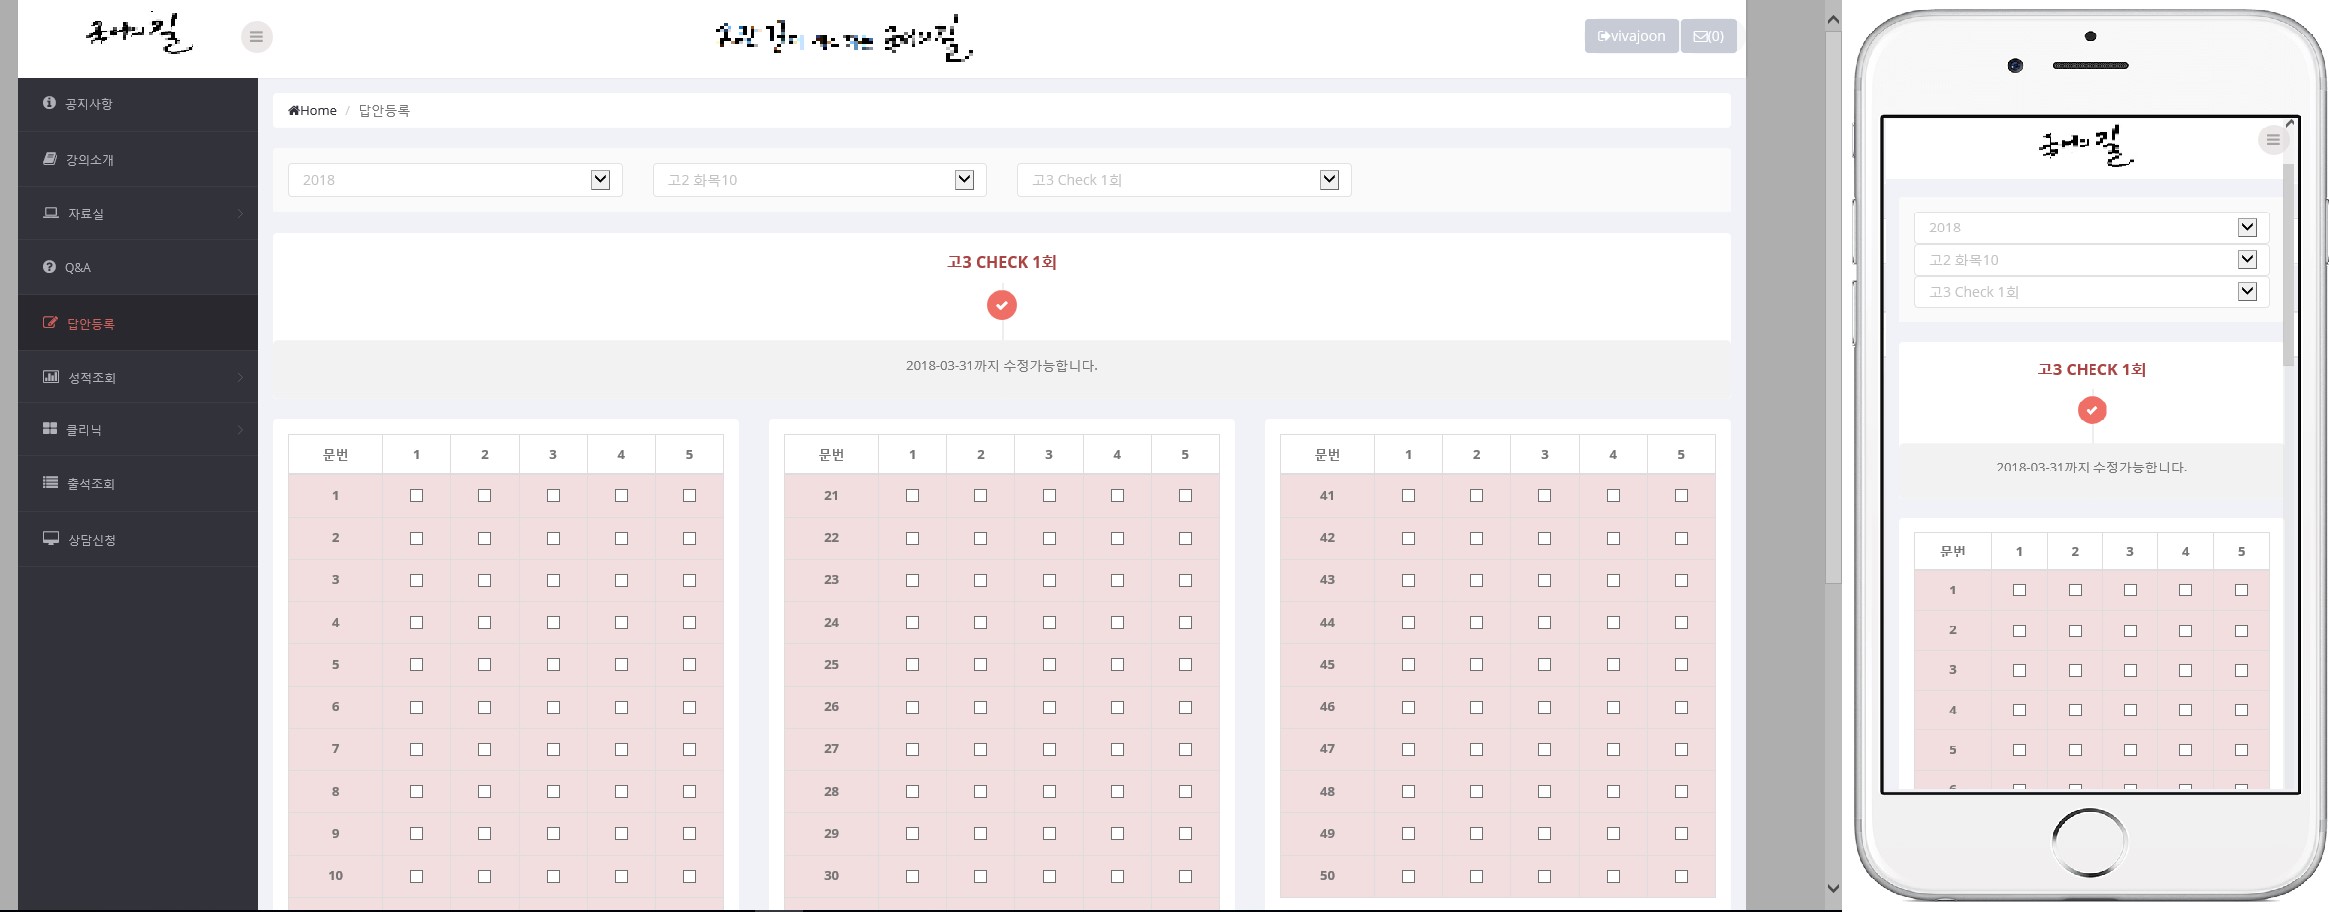This screenshot has height=915, width=2329.
Task: Click the vivajoon logout button
Action: click(1631, 36)
